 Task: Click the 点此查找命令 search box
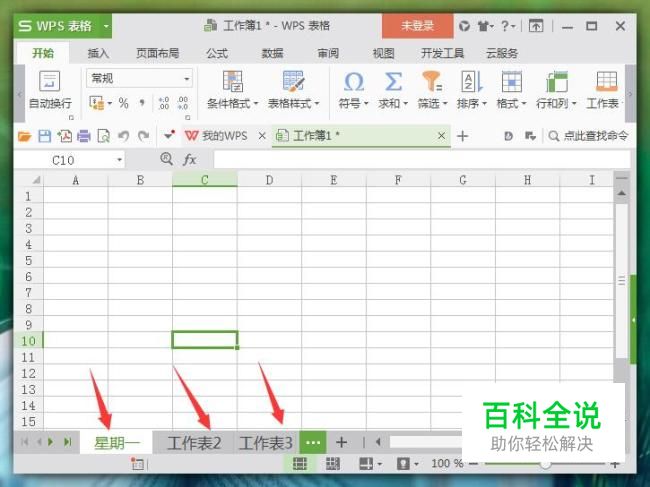[588, 136]
